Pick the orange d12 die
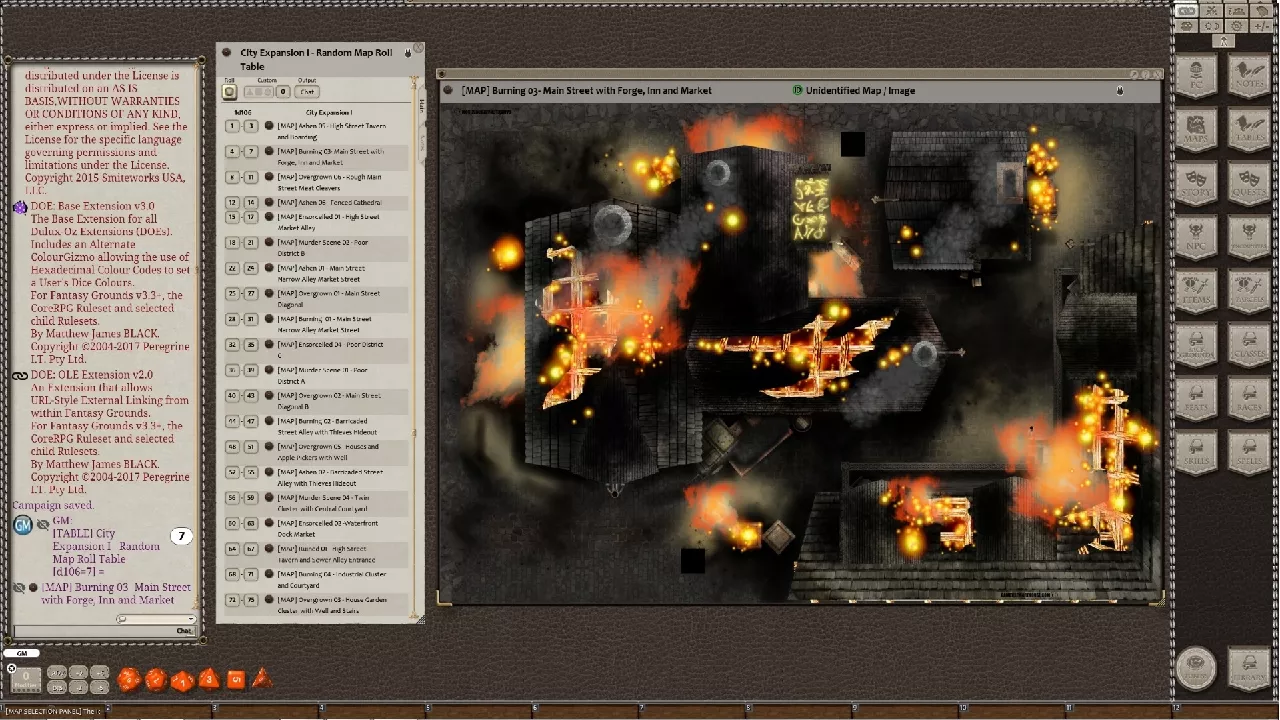1280x720 pixels. point(155,680)
